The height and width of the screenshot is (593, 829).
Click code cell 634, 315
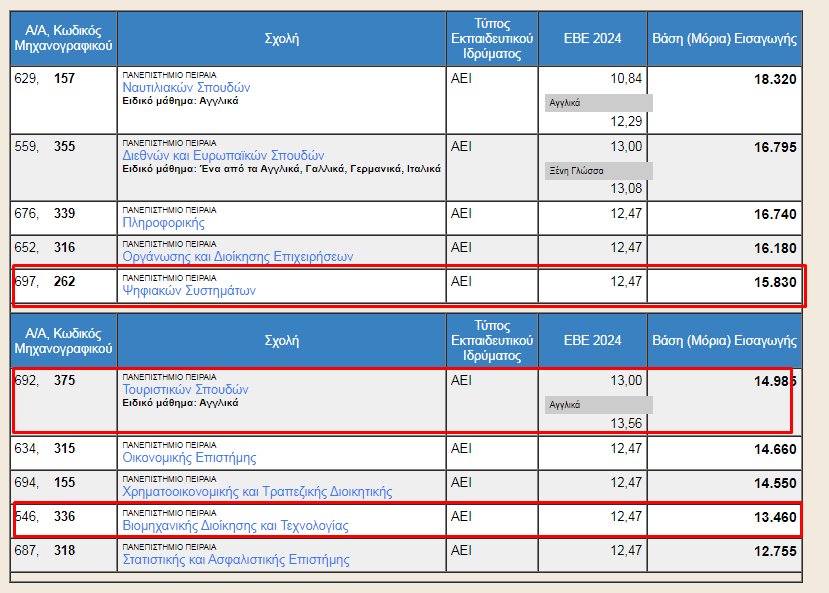63,453
